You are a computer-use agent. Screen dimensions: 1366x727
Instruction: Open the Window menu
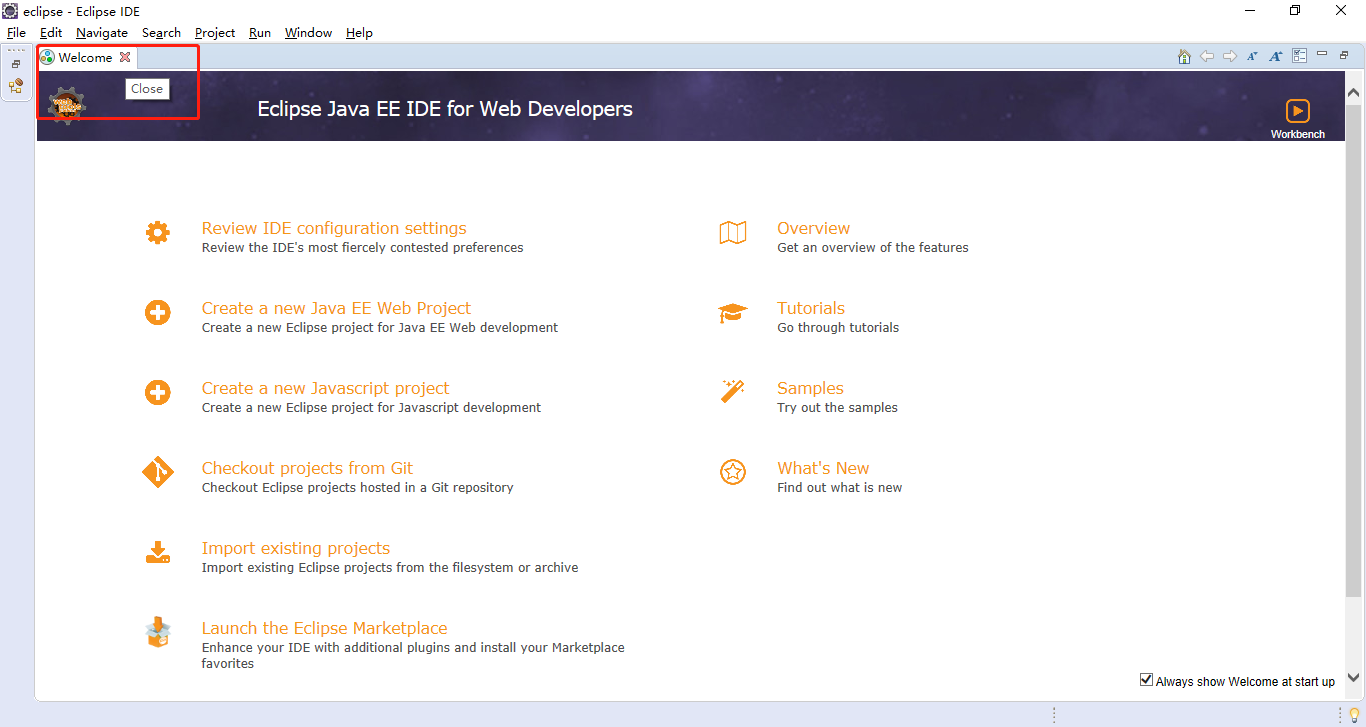[308, 33]
